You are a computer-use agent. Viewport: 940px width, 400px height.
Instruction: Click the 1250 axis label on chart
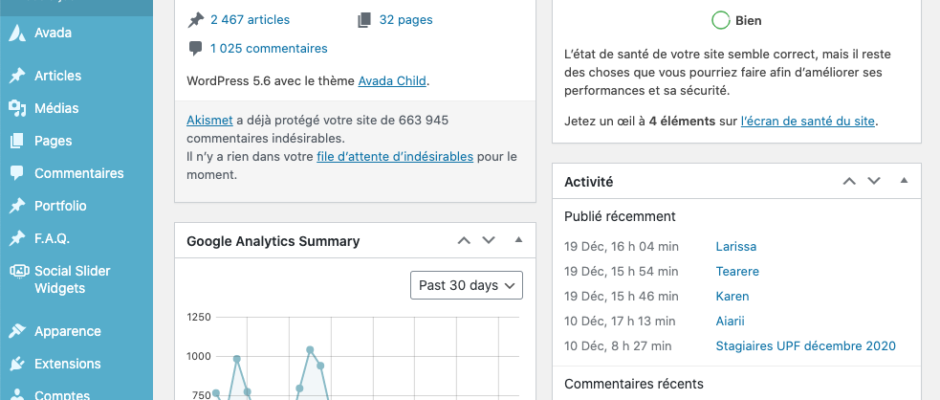[x=198, y=317]
